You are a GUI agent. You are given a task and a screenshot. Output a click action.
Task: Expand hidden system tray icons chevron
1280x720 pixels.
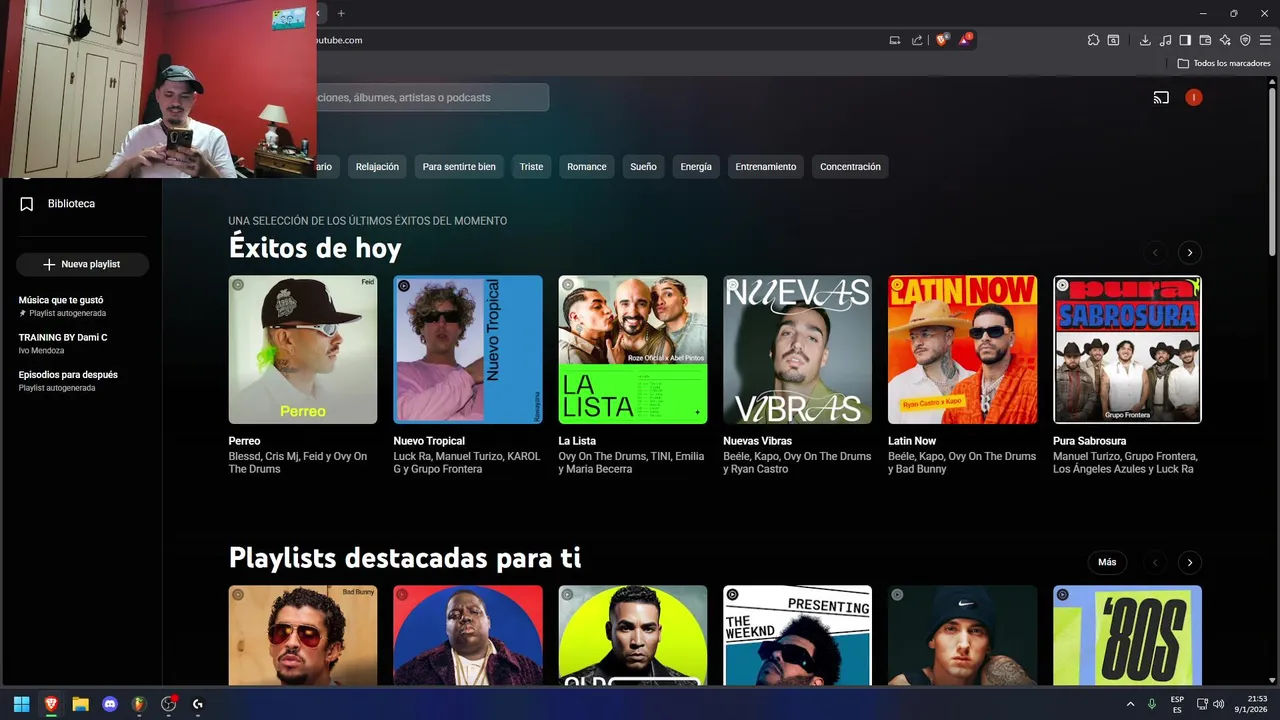[1130, 704]
